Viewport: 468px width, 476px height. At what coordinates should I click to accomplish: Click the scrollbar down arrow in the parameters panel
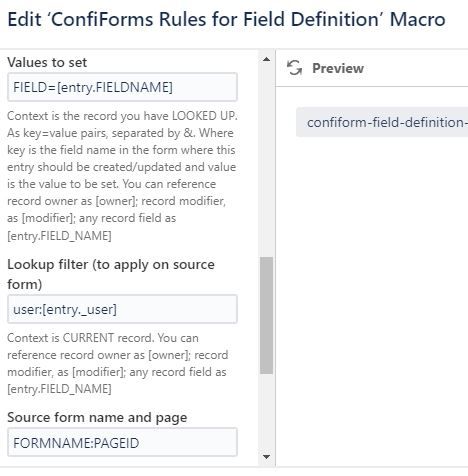coord(266,456)
